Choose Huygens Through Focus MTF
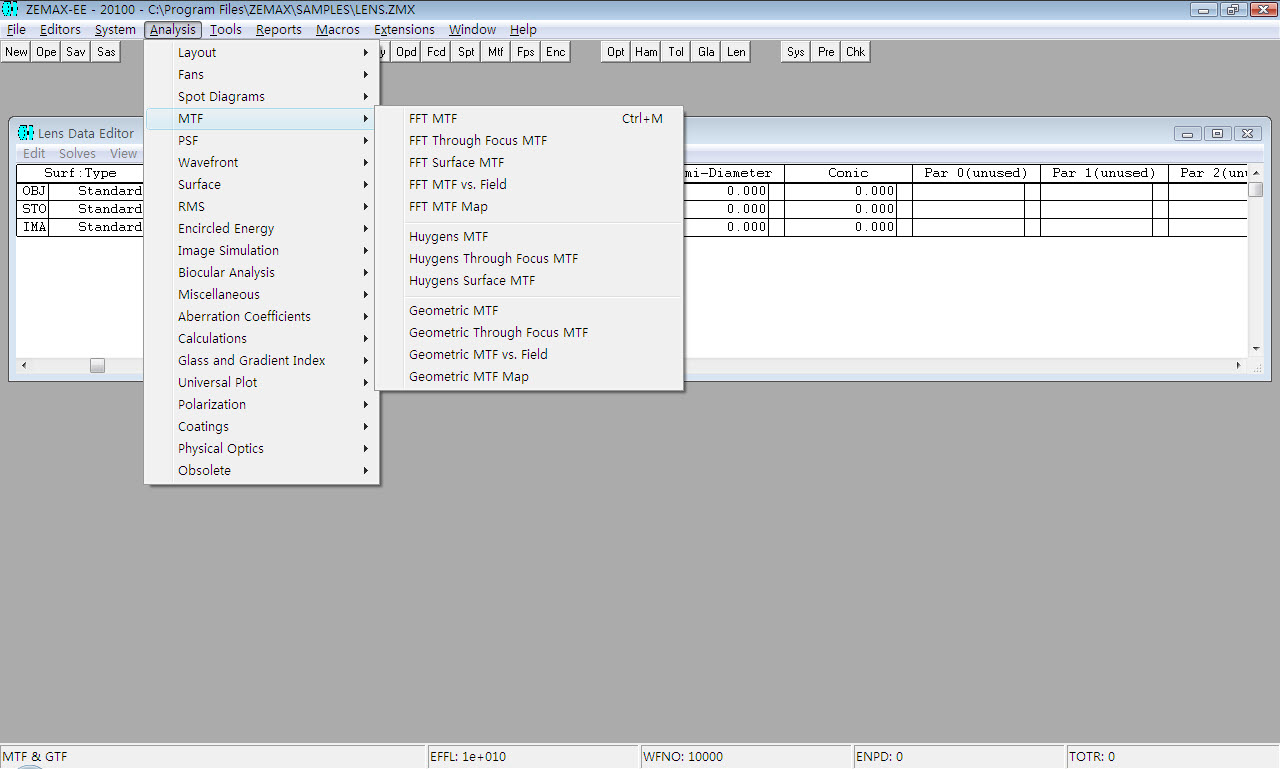Image resolution: width=1280 pixels, height=769 pixels. [x=529, y=258]
